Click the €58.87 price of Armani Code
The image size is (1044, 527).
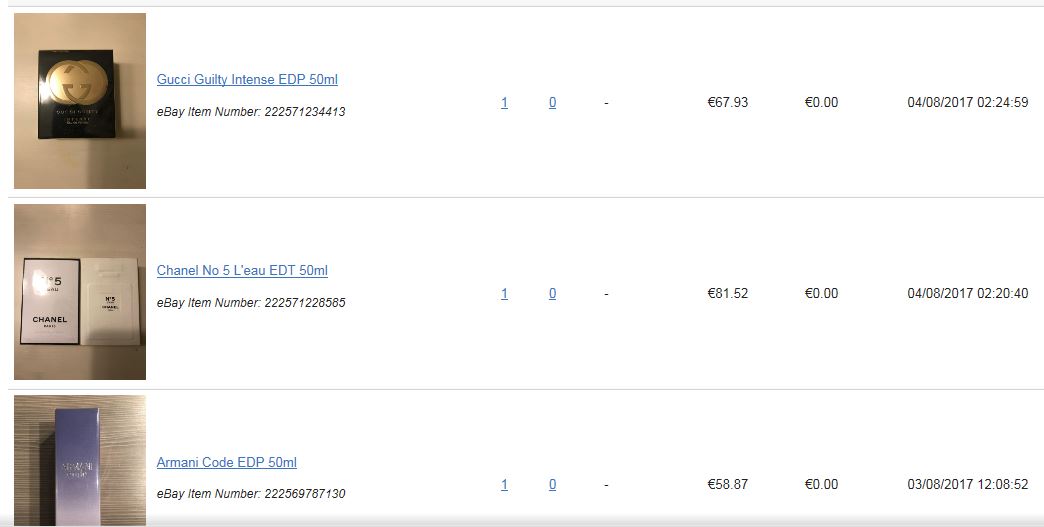(728, 484)
